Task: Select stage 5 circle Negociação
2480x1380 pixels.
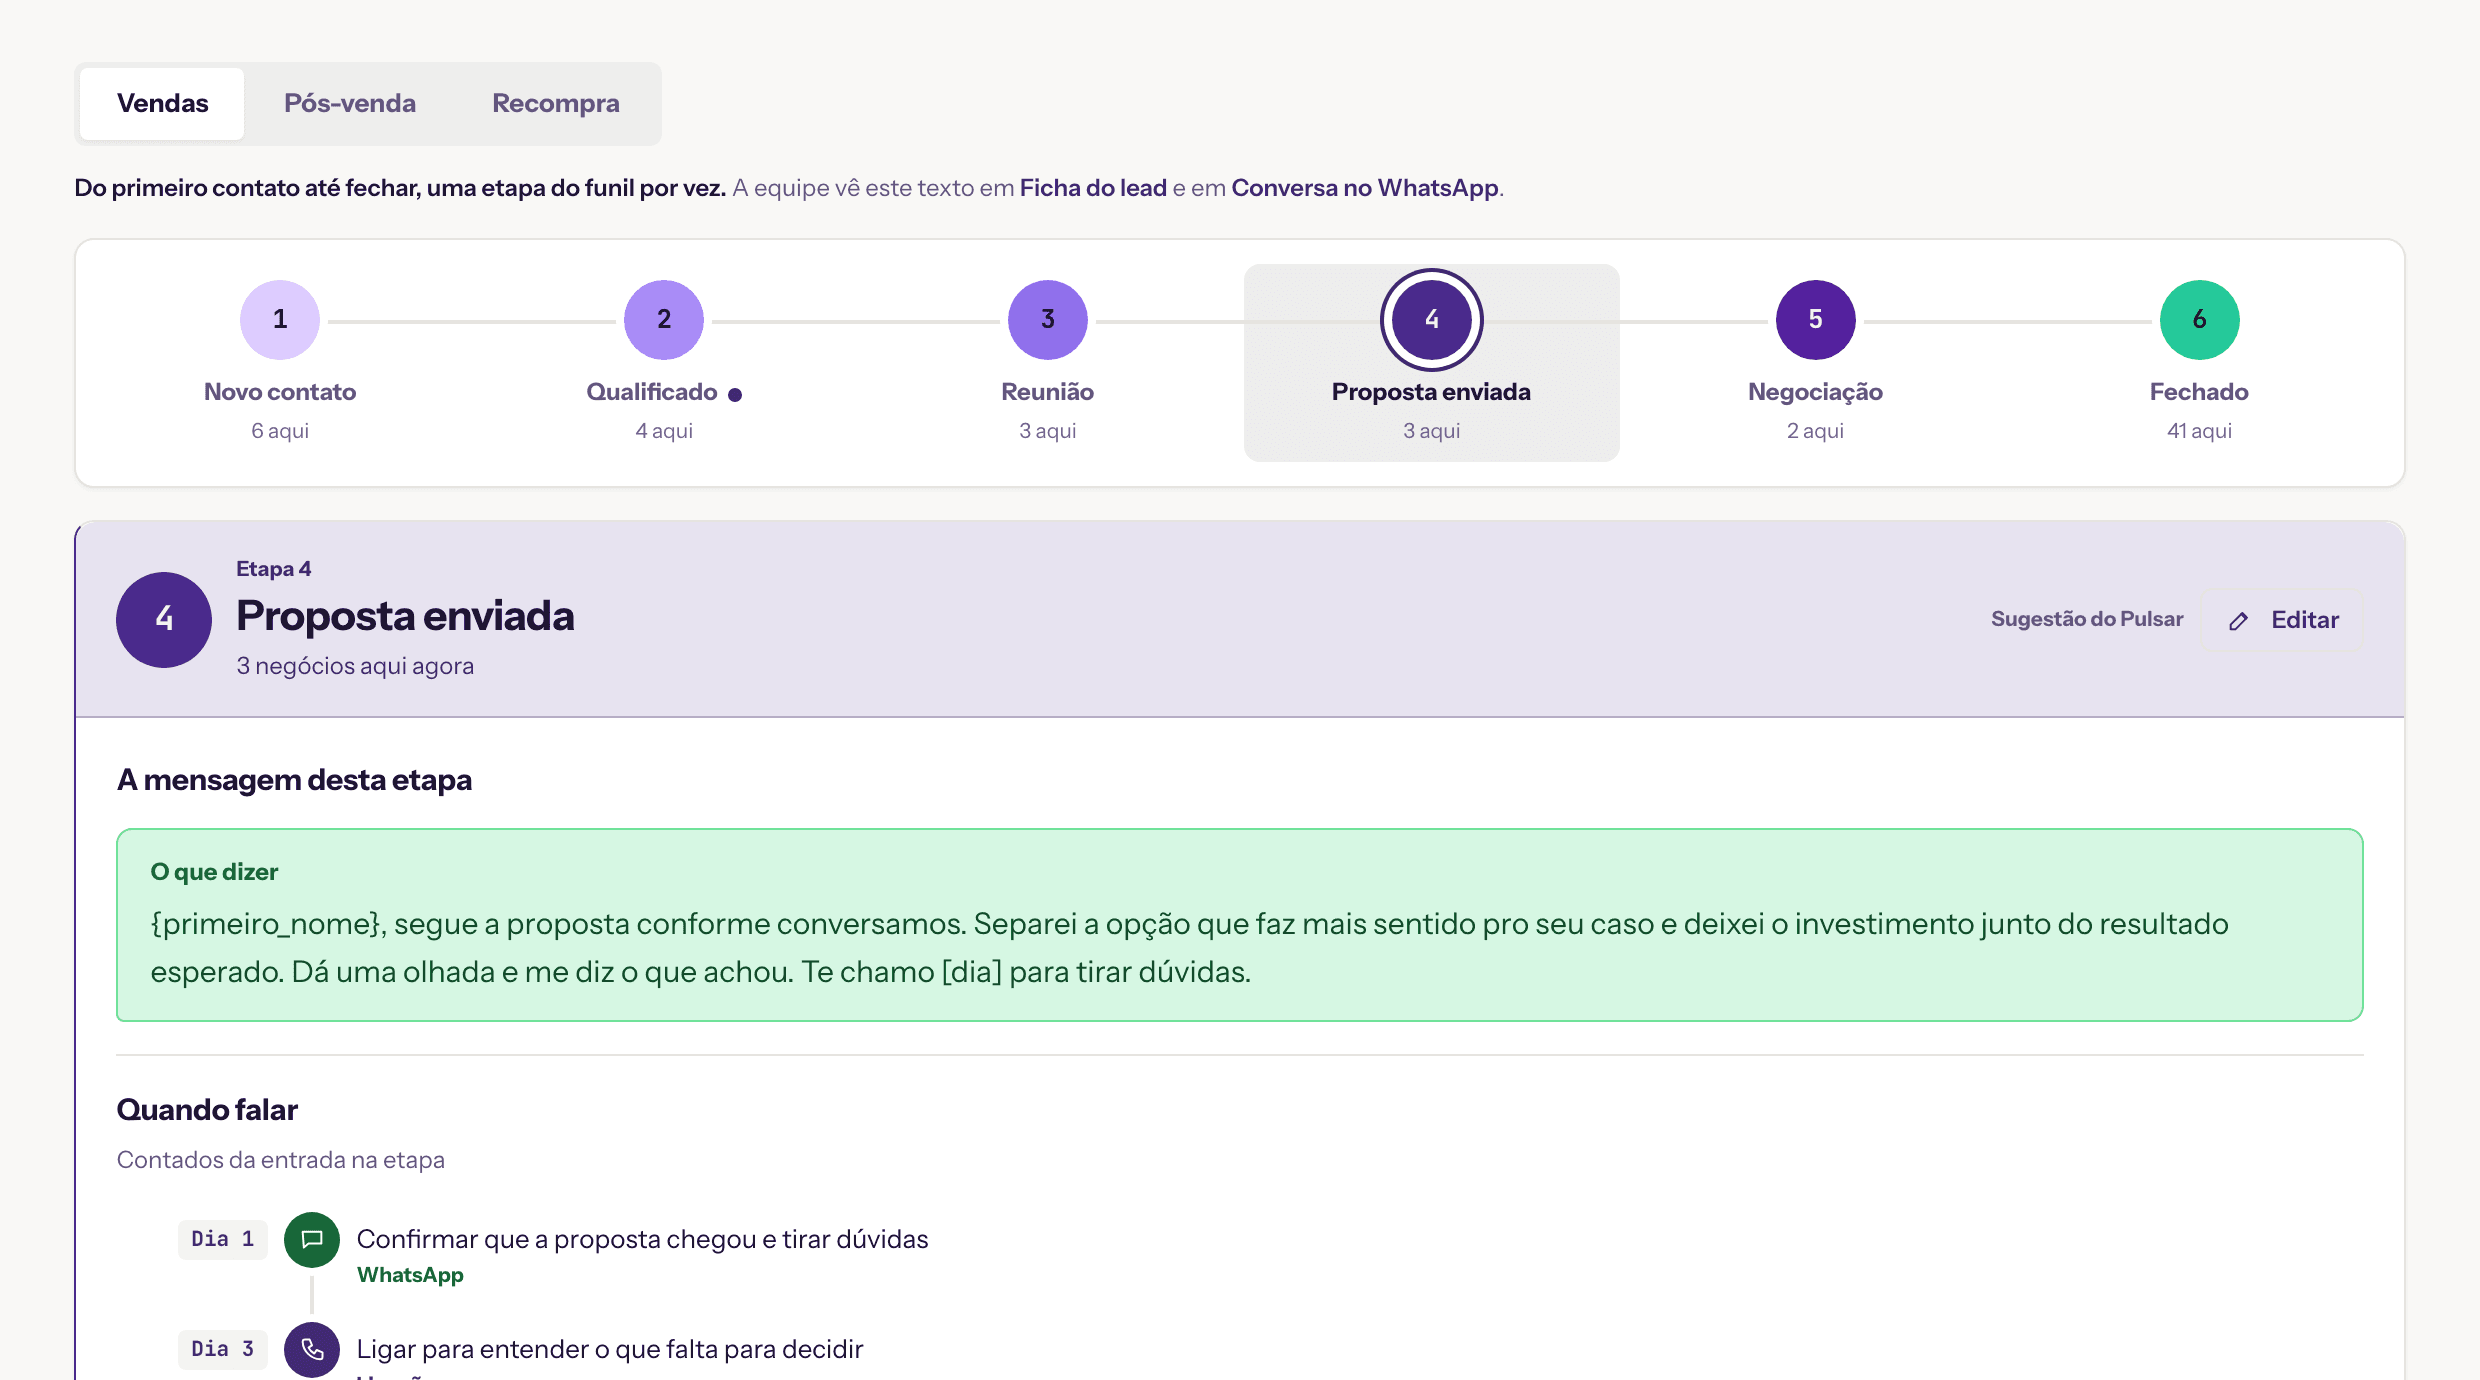Action: coord(1816,320)
